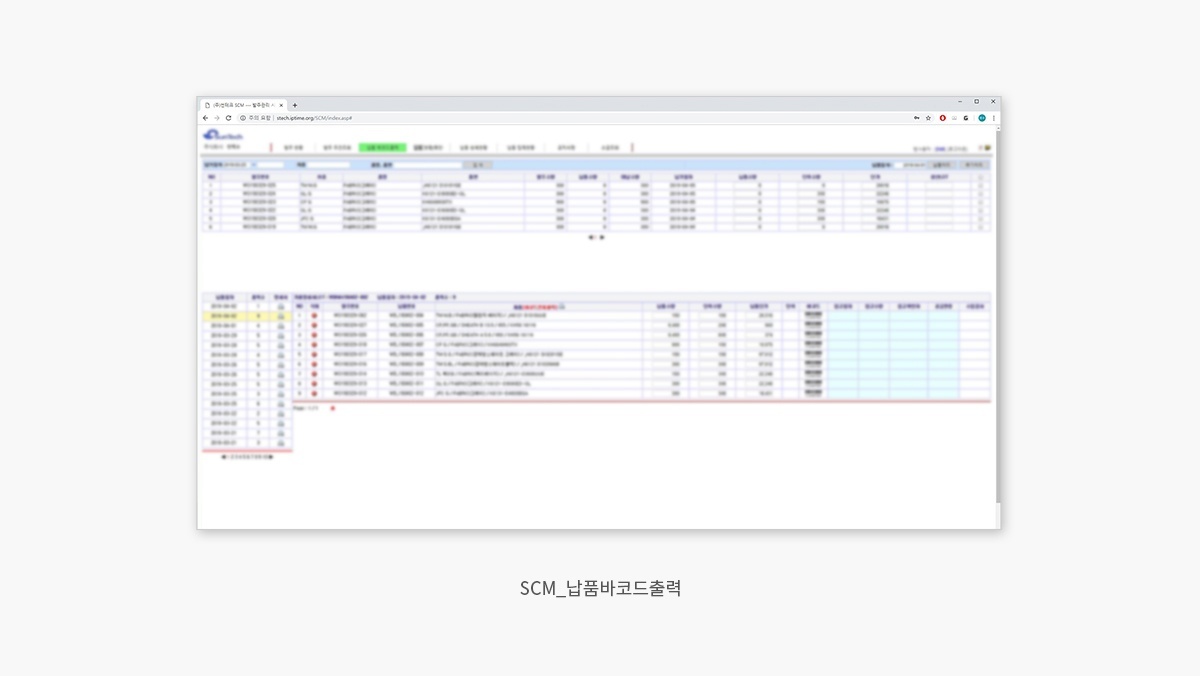
Task: Open the browser profile avatar
Action: 982,118
